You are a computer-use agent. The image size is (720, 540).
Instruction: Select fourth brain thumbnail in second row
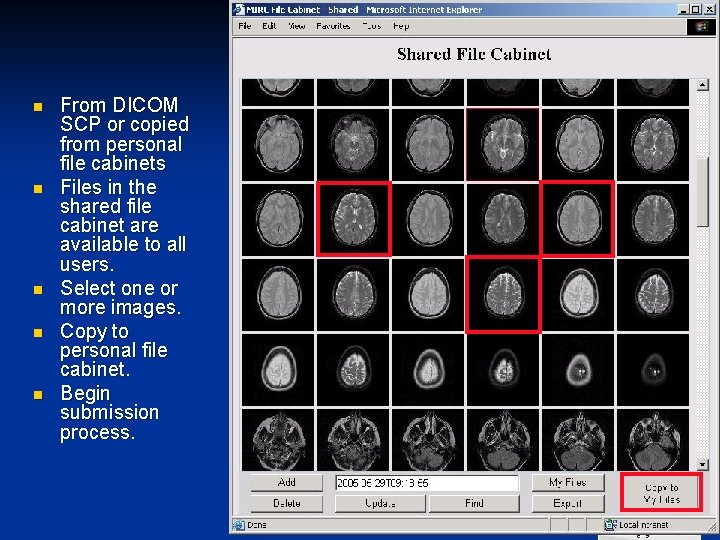[x=503, y=145]
